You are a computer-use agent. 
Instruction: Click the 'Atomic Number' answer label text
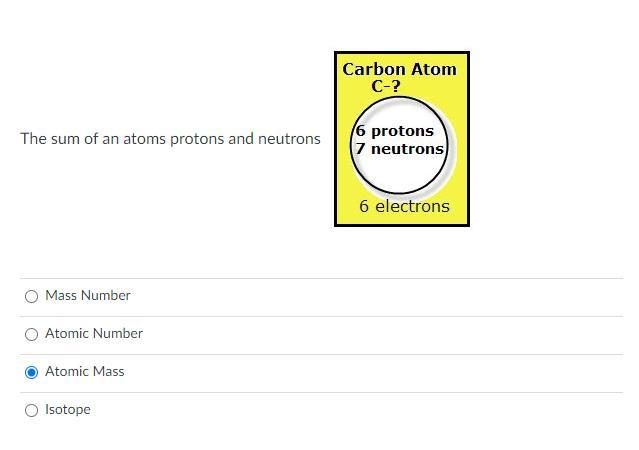[x=94, y=334]
